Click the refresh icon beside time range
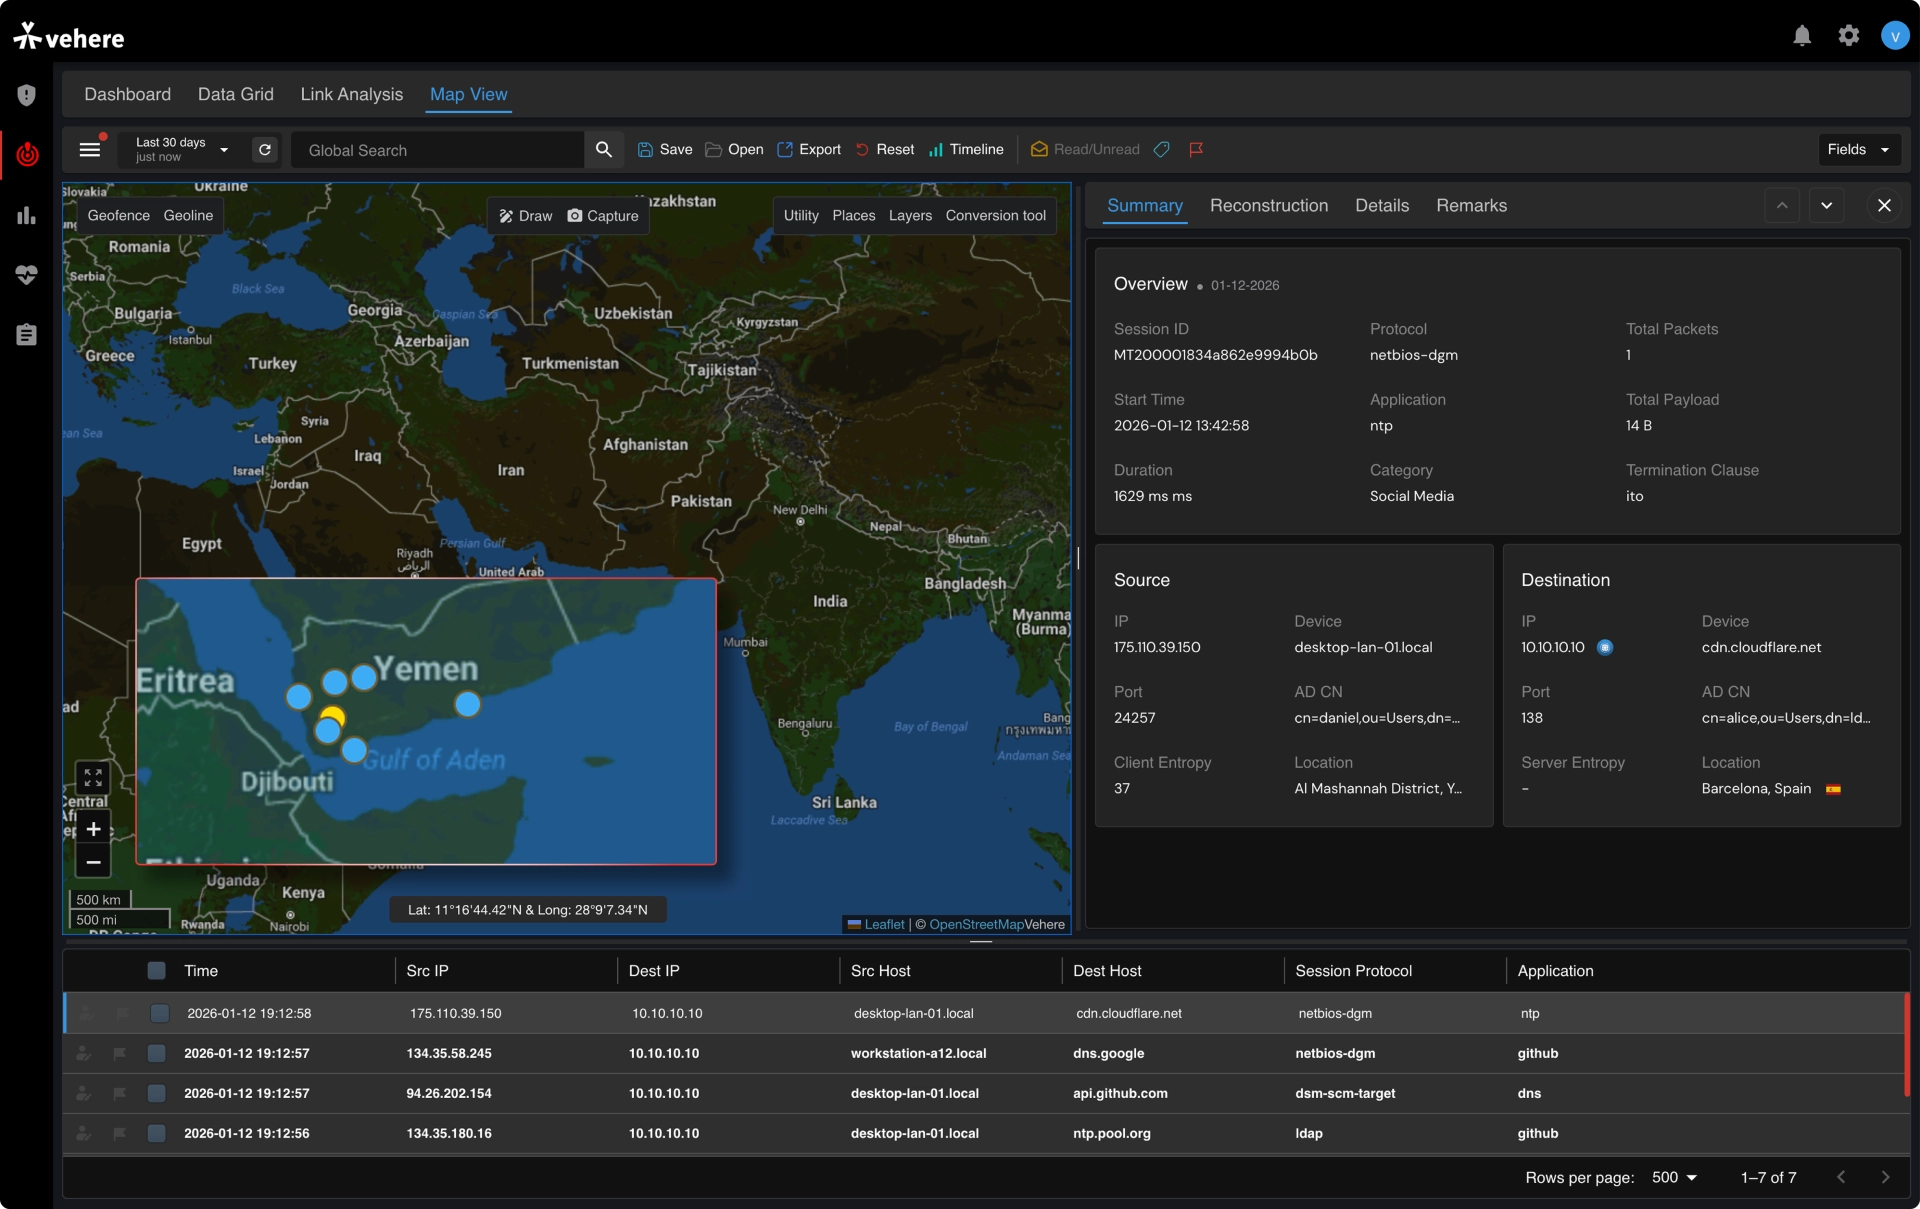The image size is (1920, 1209). pyautogui.click(x=265, y=149)
